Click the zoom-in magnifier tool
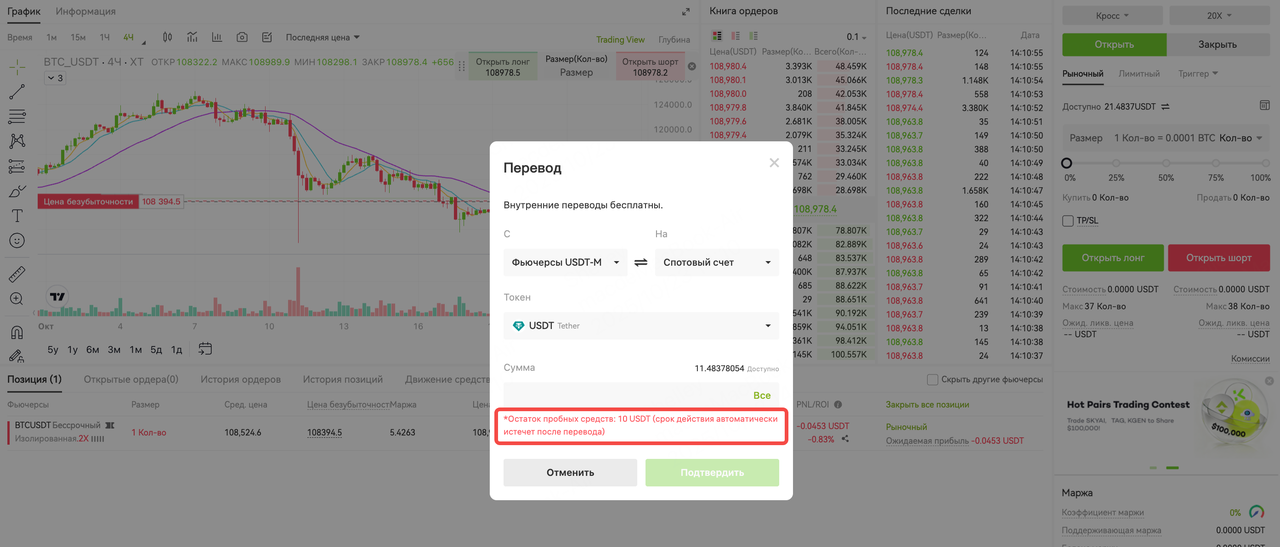Image resolution: width=1280 pixels, height=547 pixels. coord(17,299)
